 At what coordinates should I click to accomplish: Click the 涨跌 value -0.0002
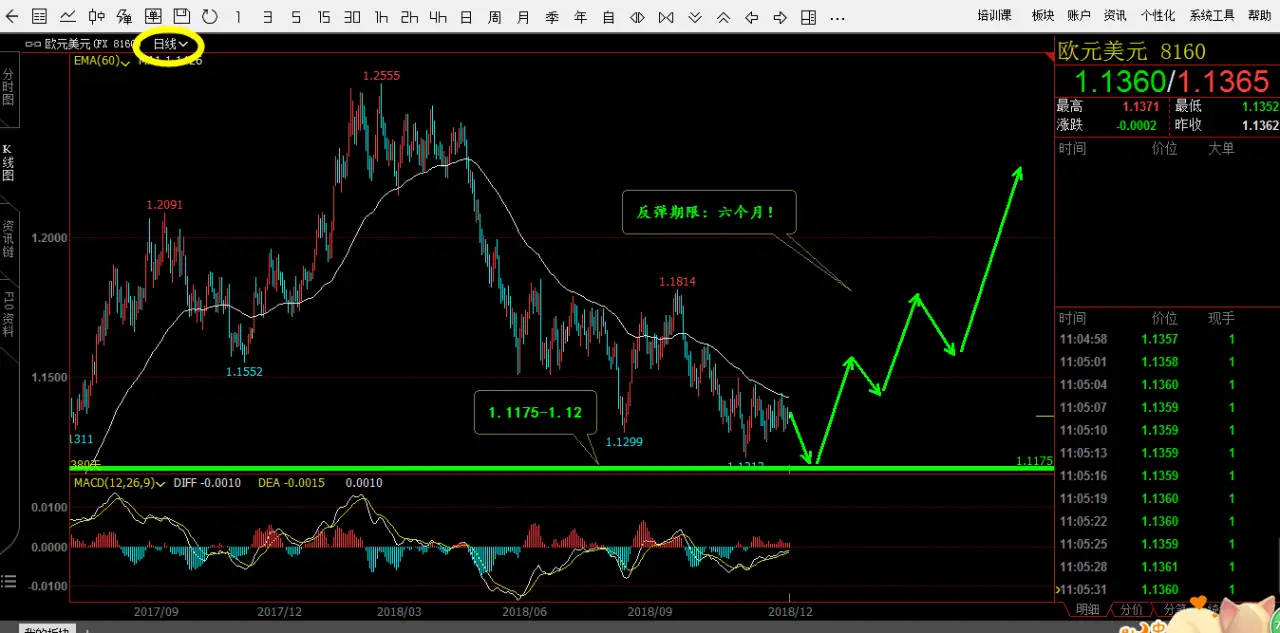tap(1136, 125)
